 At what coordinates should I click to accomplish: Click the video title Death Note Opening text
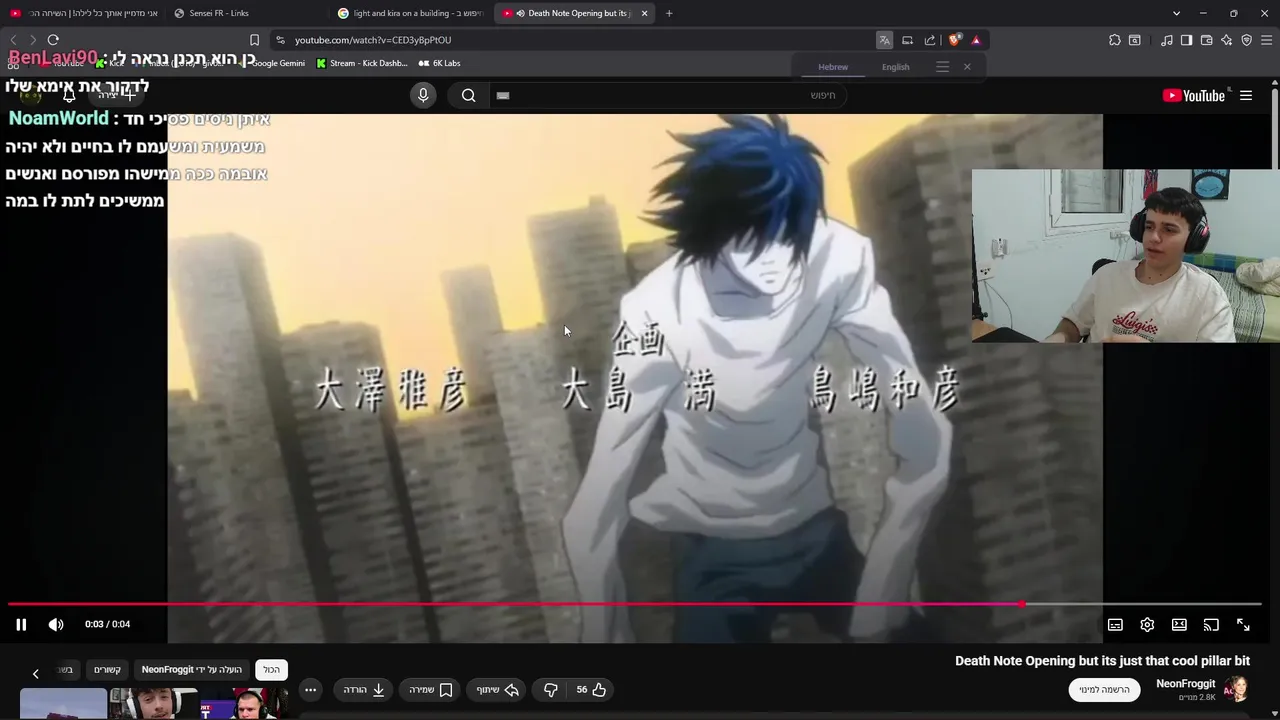1102,661
